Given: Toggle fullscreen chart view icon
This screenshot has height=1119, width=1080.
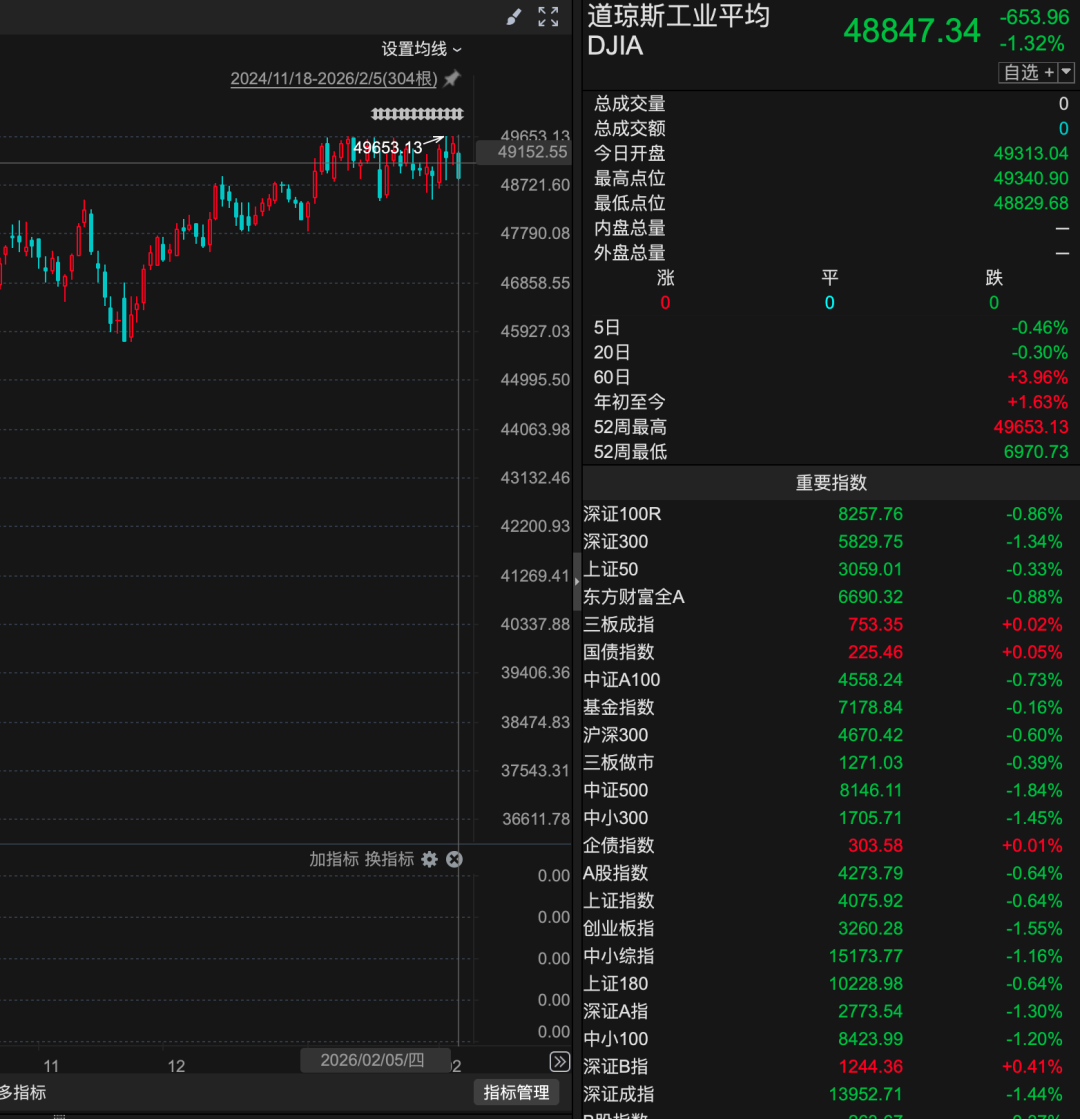Looking at the screenshot, I should [x=548, y=17].
